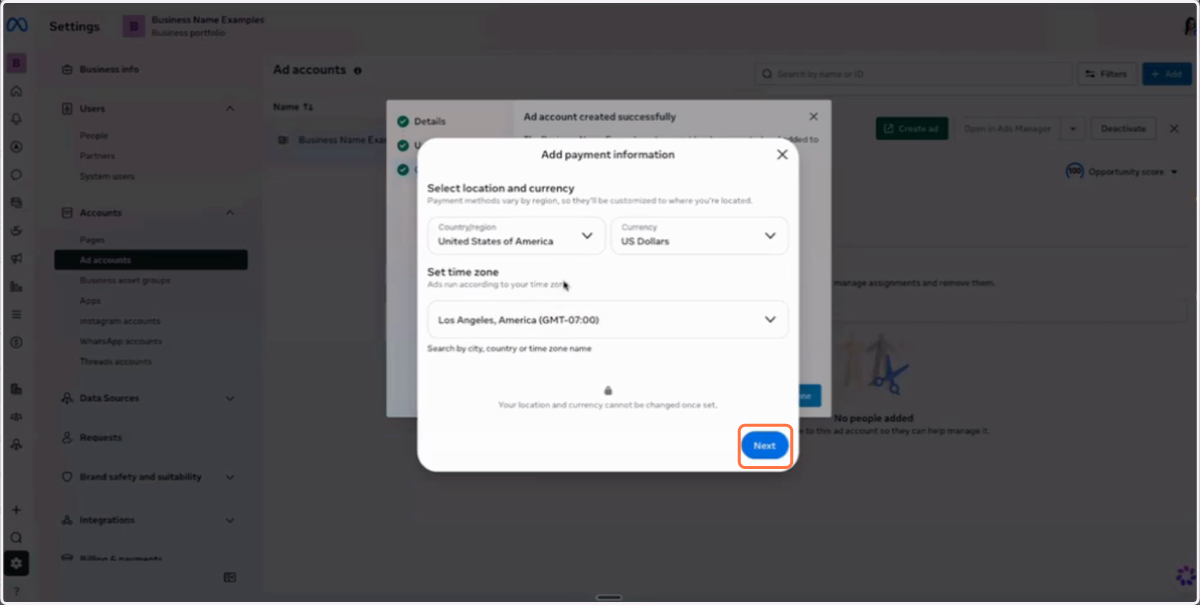This screenshot has height=605, width=1200.
Task: Select the Ad accounts sidebar item
Action: [x=151, y=260]
